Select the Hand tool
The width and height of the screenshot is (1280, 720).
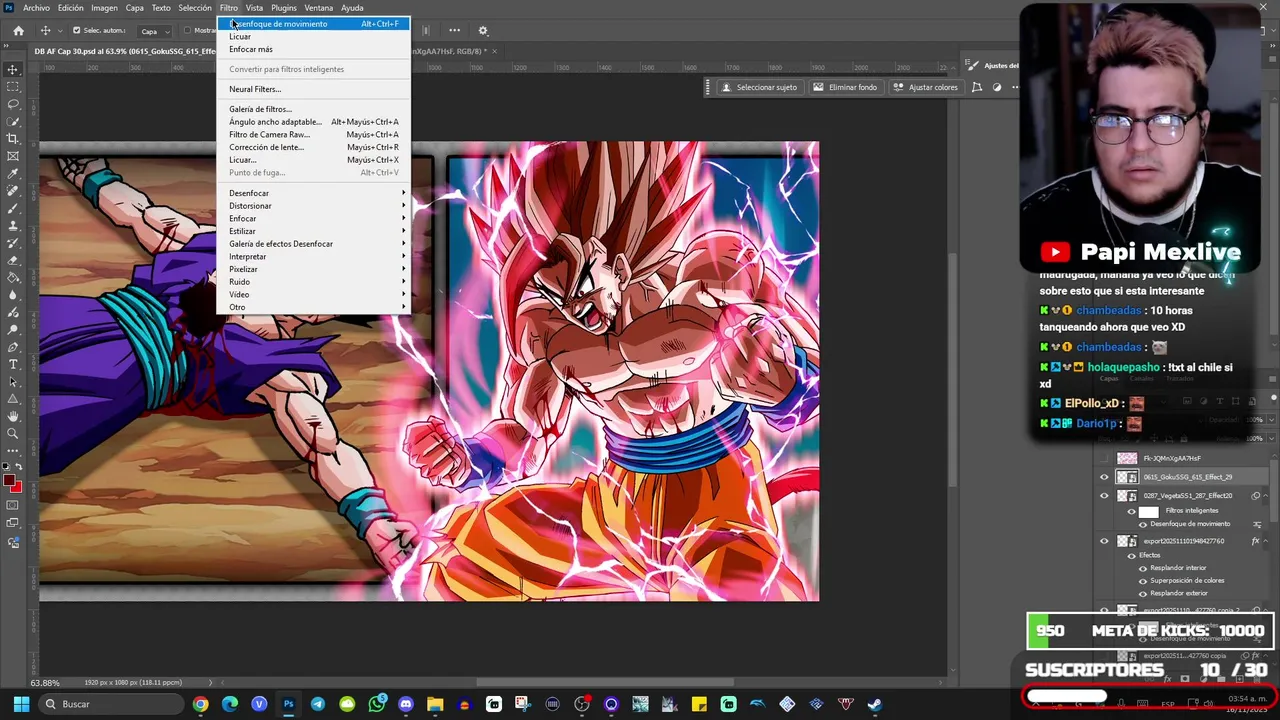tap(13, 416)
